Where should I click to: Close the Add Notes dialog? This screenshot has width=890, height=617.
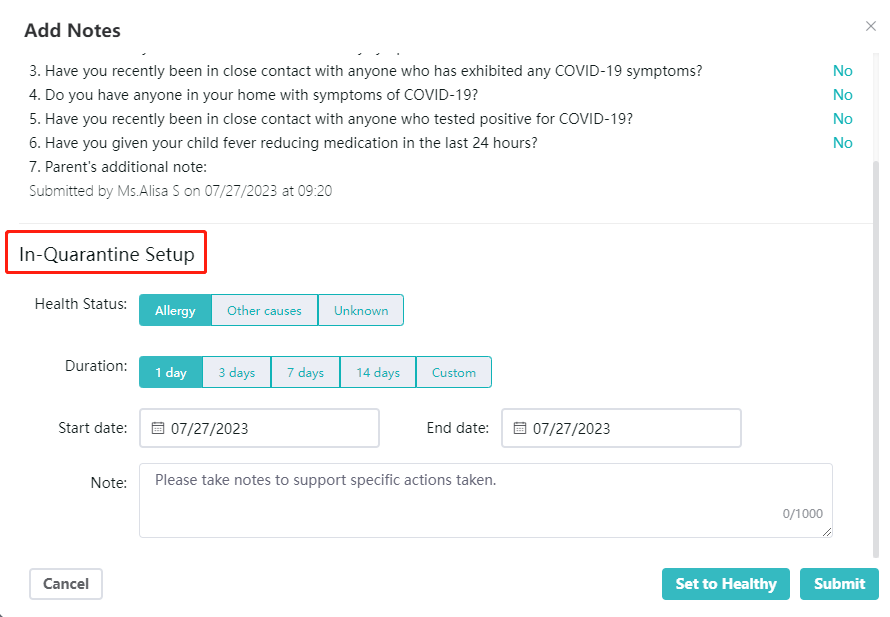click(871, 26)
